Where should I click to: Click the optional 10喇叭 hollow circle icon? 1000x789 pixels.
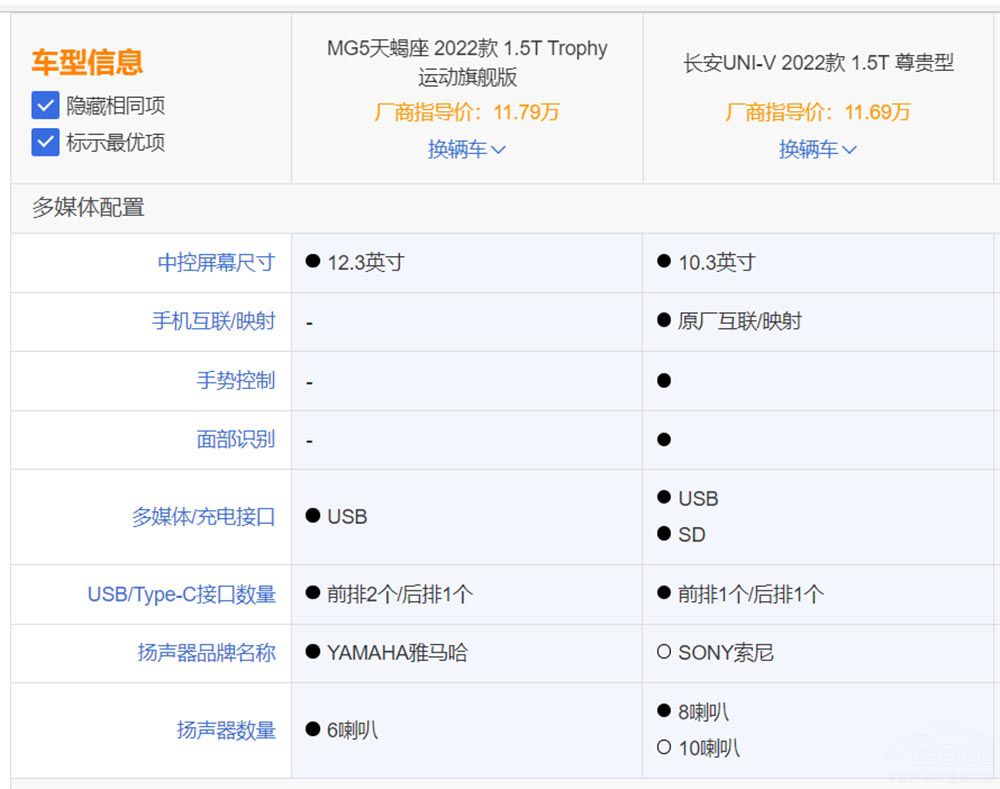point(664,748)
